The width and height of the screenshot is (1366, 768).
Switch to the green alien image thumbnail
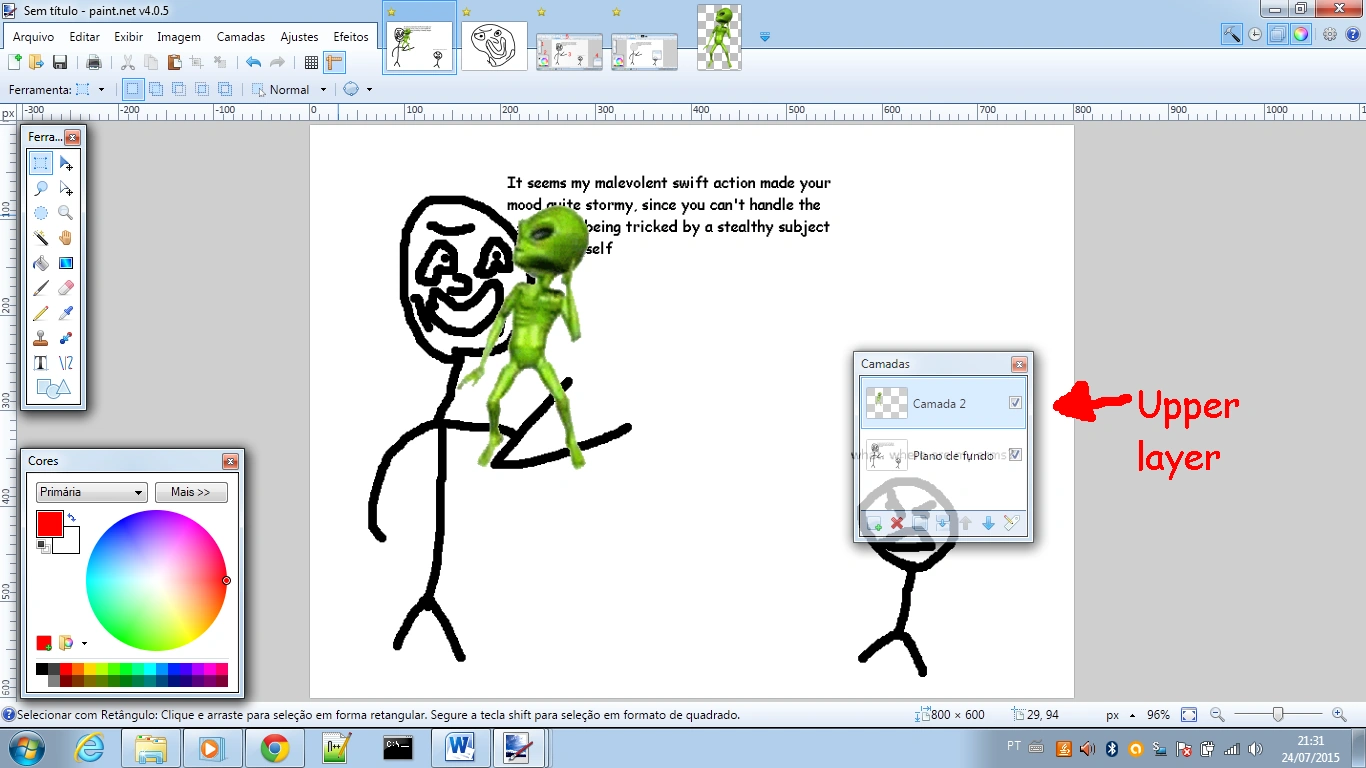click(719, 38)
